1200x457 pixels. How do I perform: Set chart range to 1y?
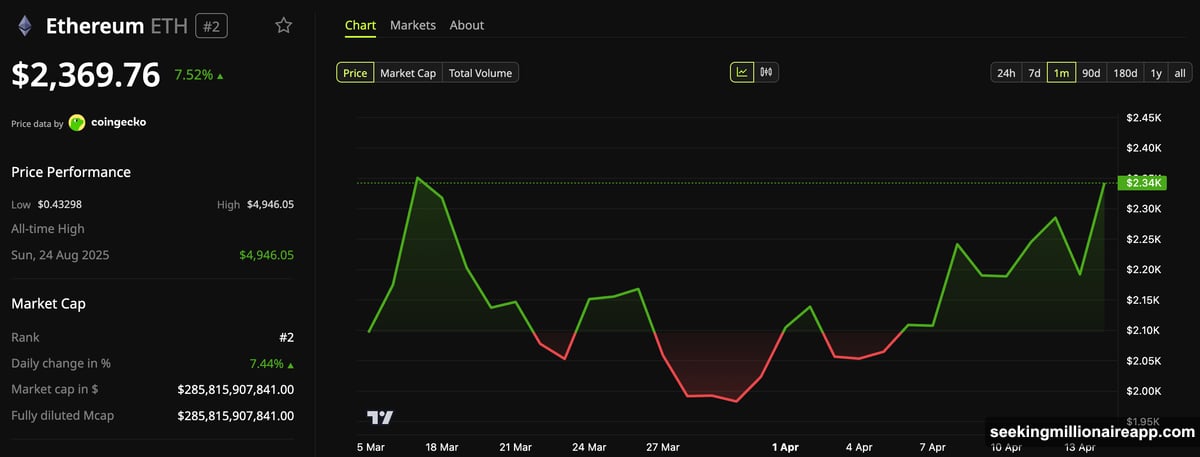point(1156,73)
